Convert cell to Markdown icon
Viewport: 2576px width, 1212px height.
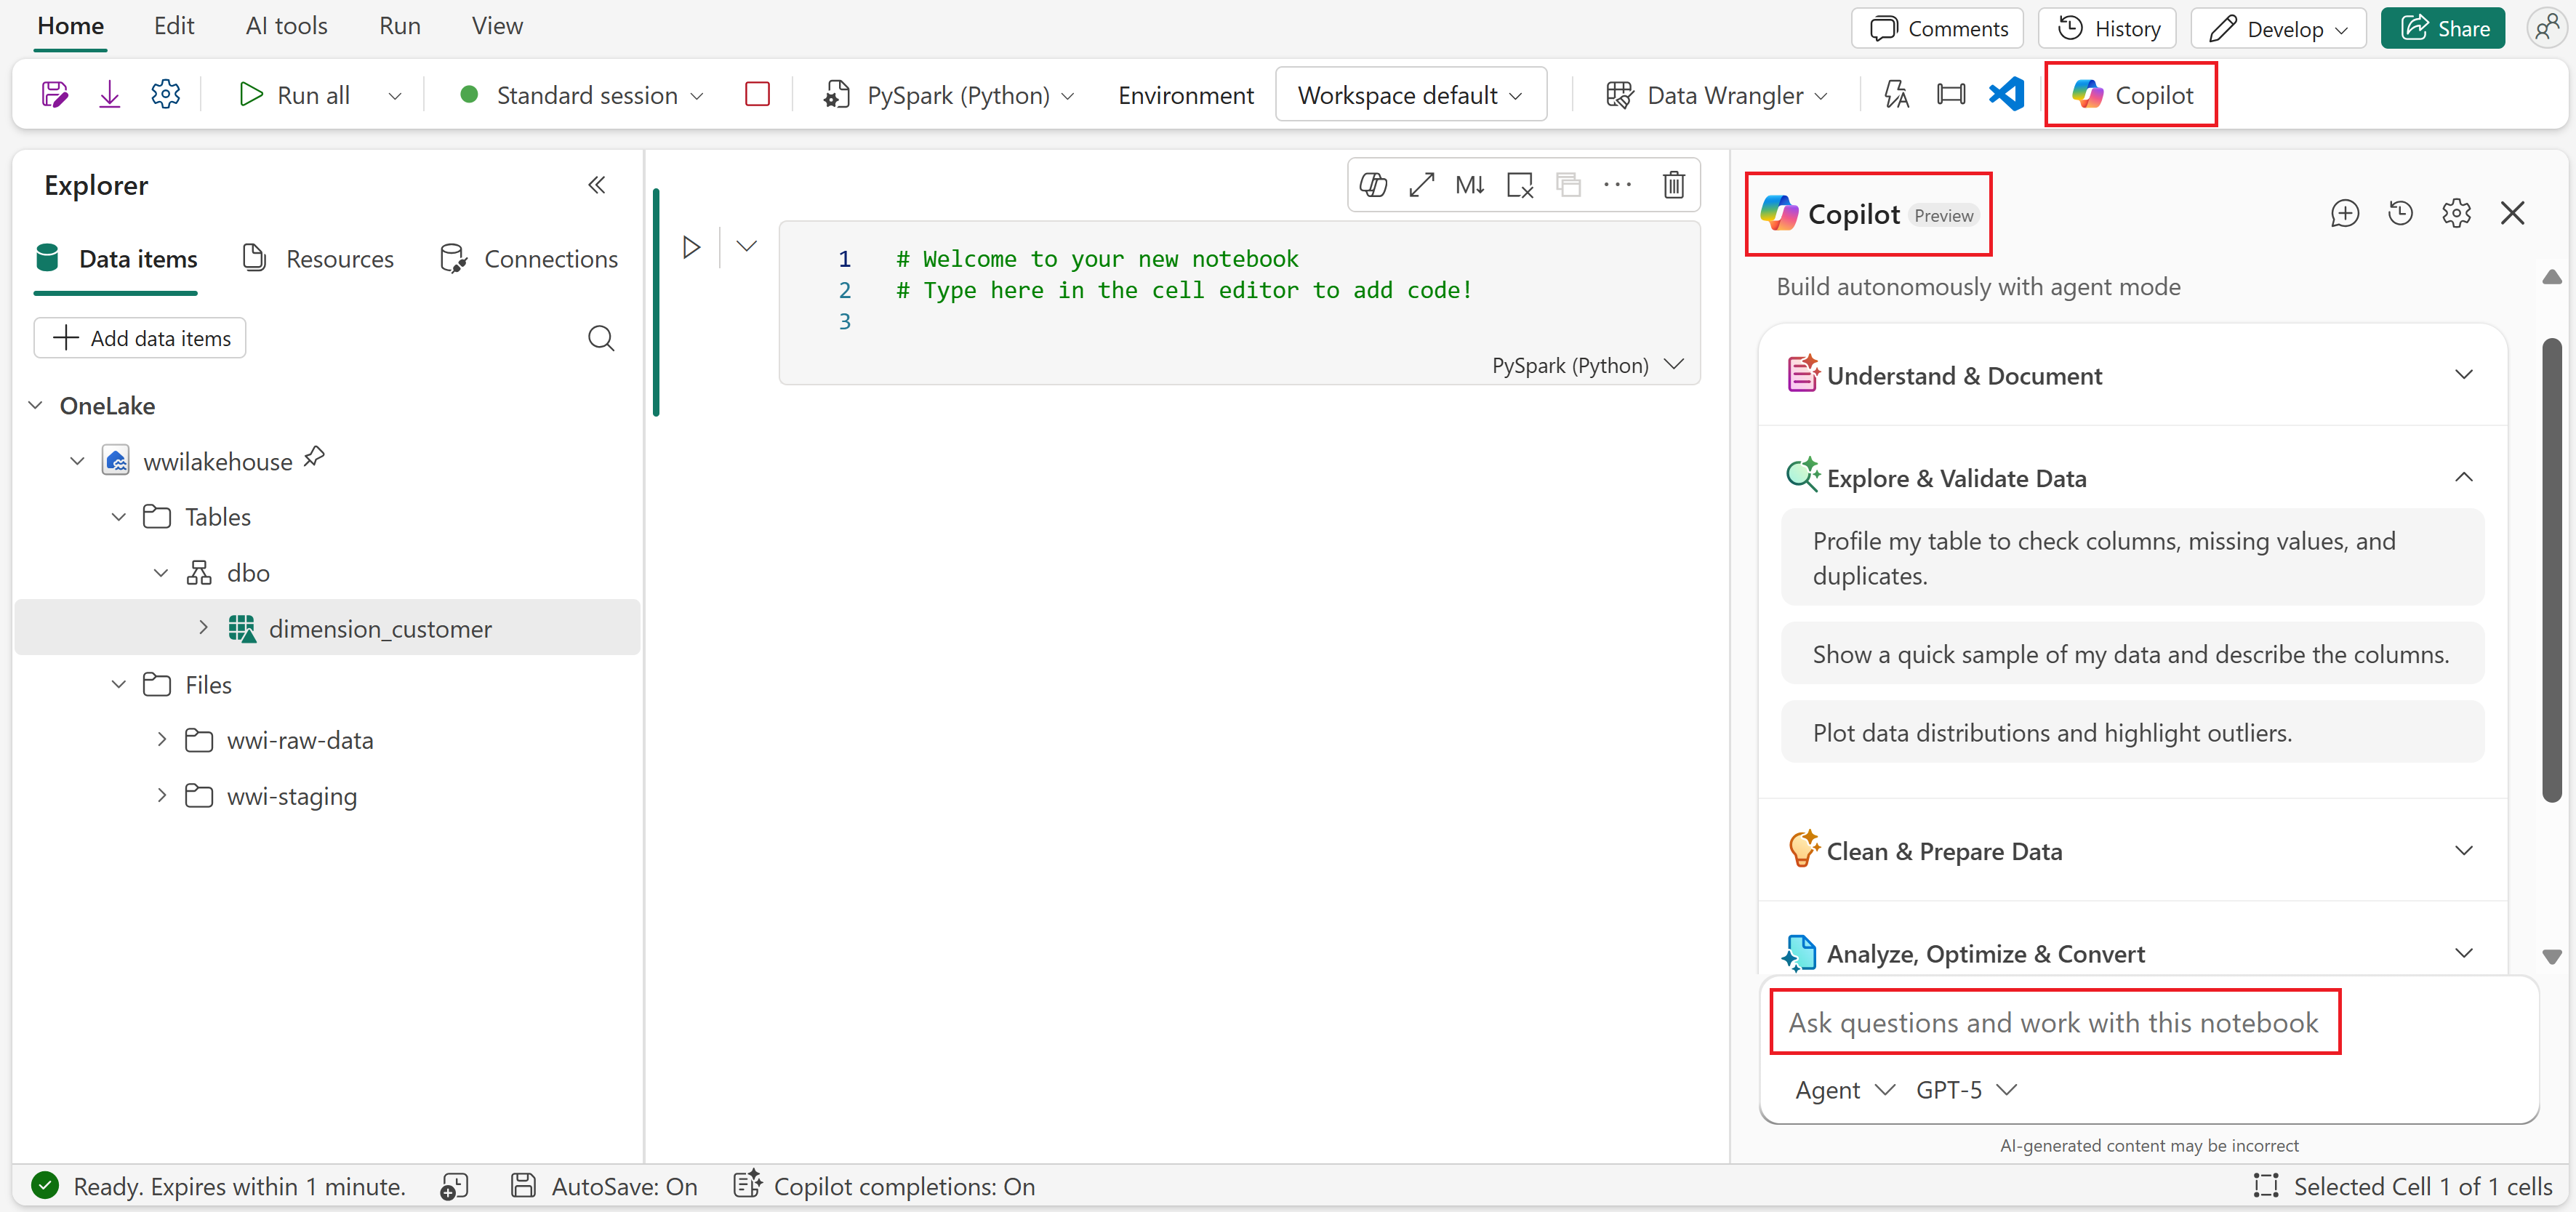pyautogui.click(x=1469, y=185)
